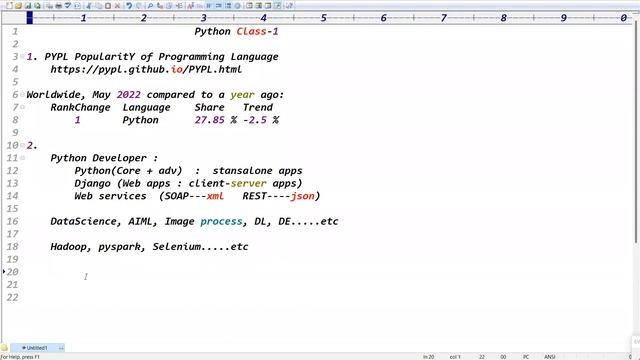Click line number 20 in the gutter
This screenshot has width=640, height=360.
click(12, 272)
